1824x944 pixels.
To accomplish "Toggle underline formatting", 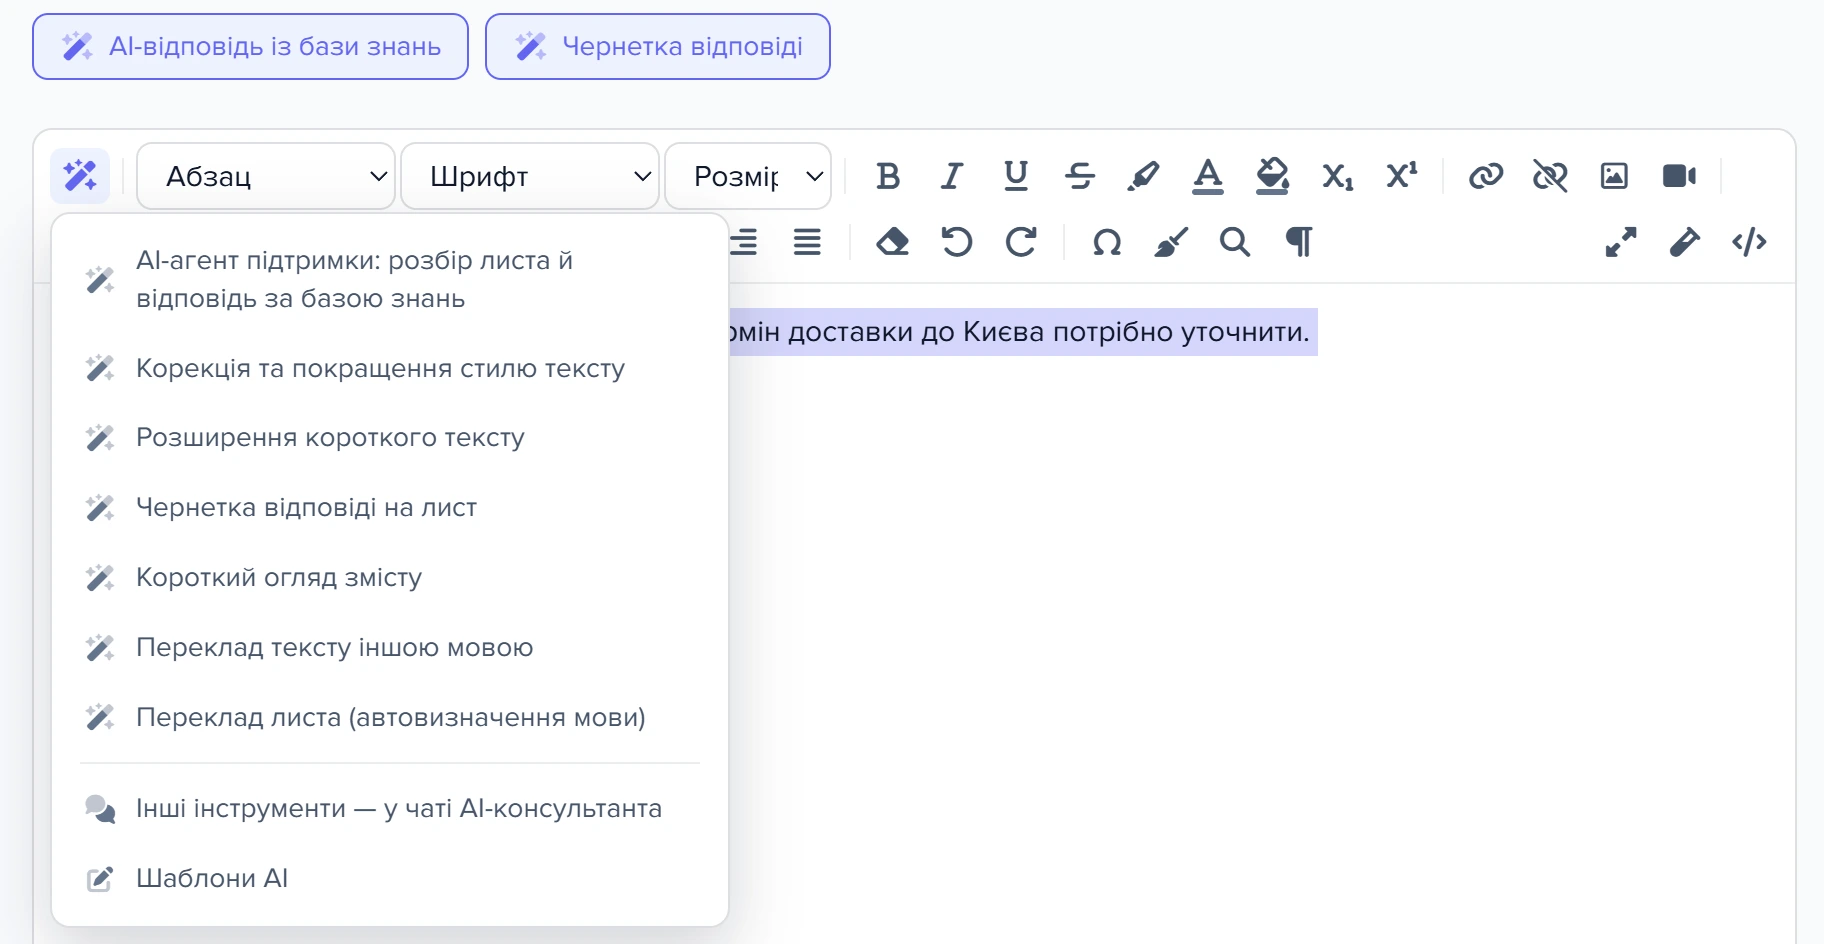I will 1016,176.
